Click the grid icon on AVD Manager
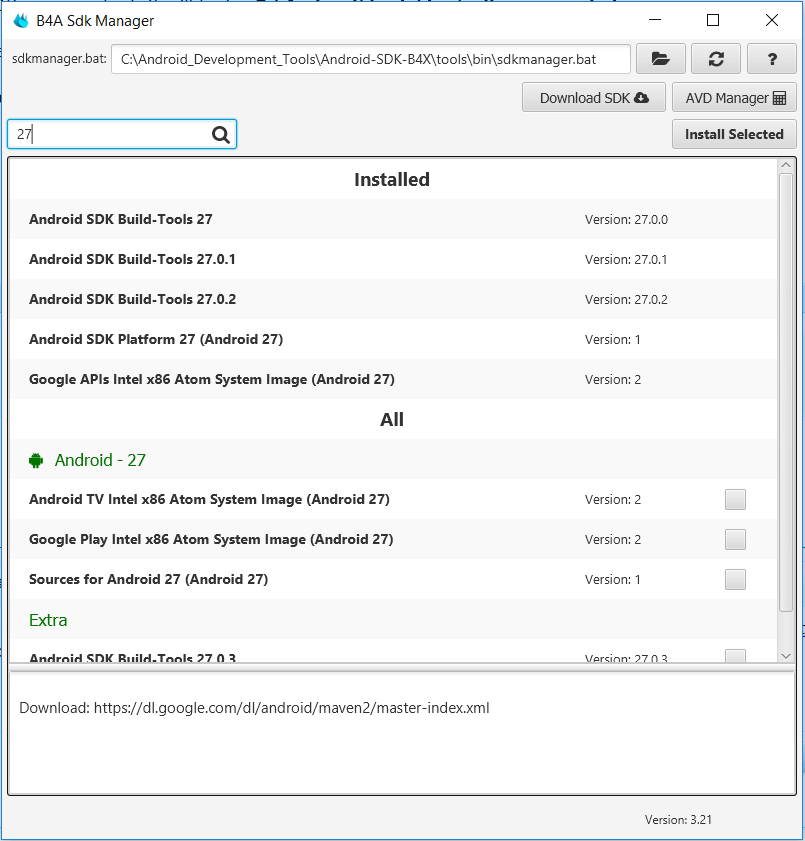 coord(777,97)
